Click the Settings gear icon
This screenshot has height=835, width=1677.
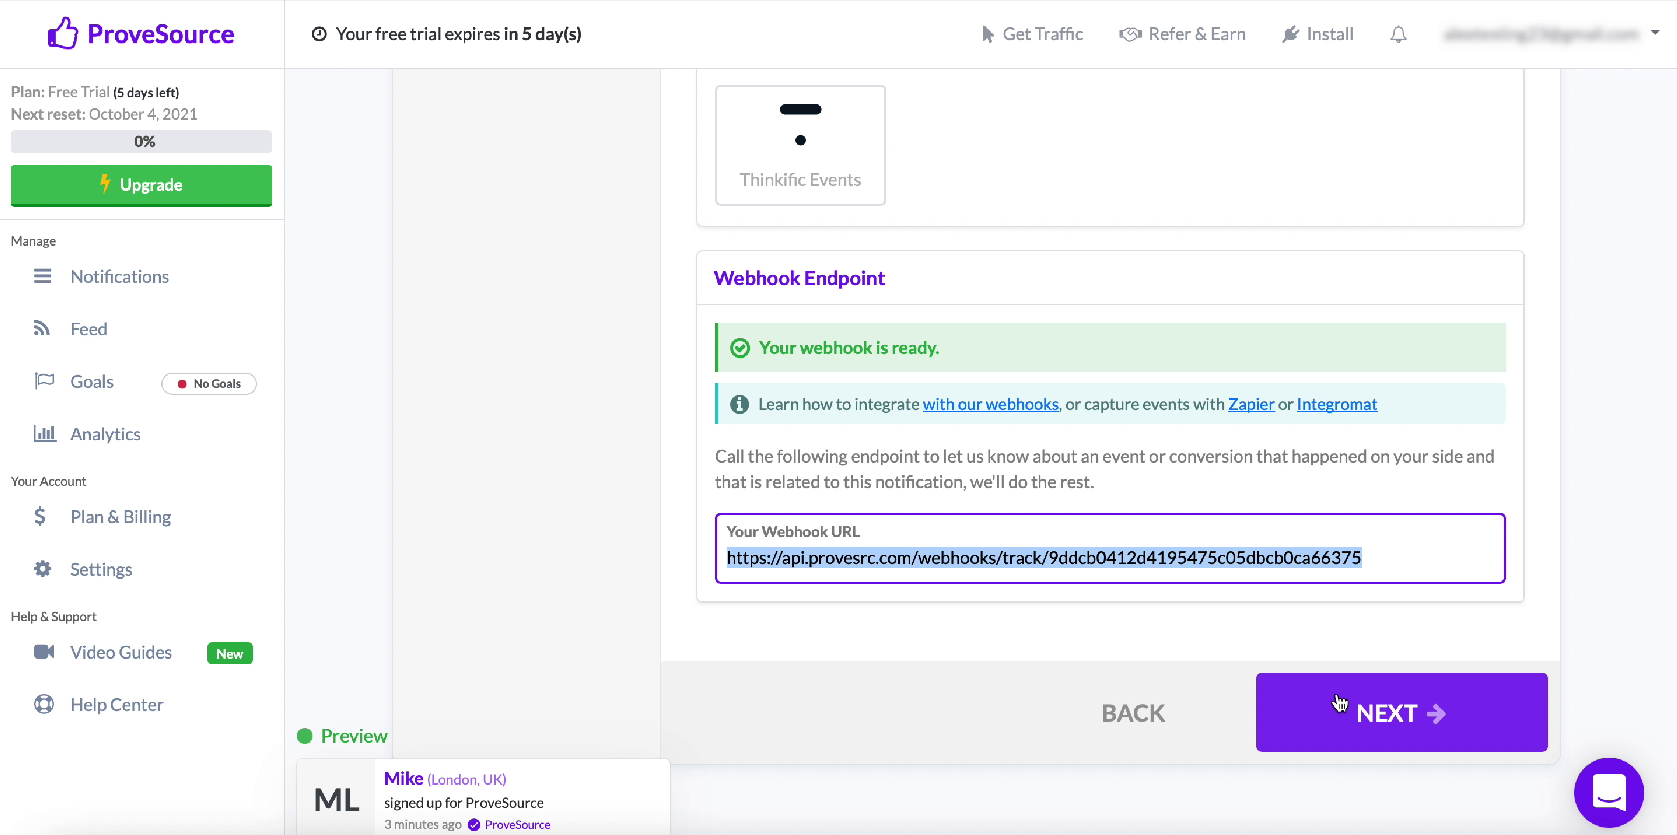[42, 569]
